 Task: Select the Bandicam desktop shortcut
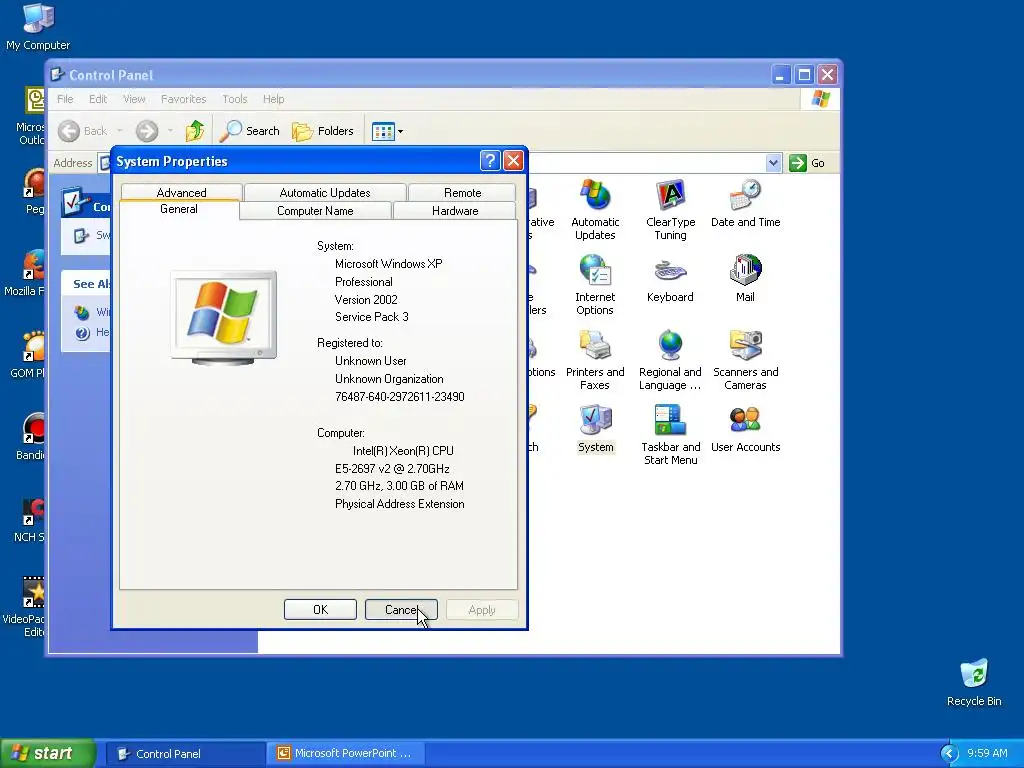[x=31, y=437]
